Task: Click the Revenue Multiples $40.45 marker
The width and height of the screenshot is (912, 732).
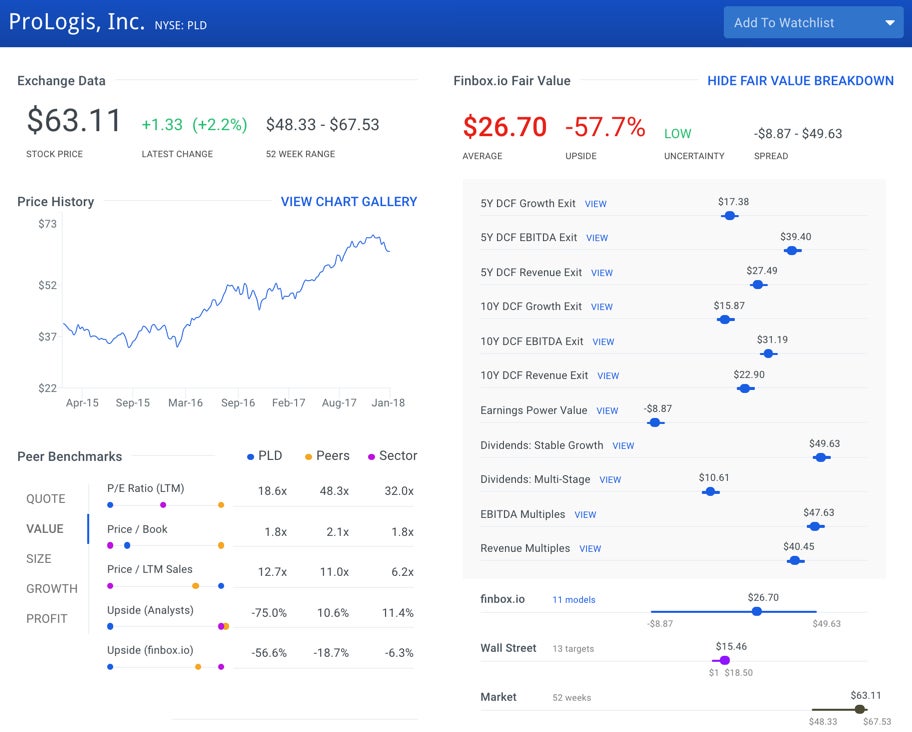Action: pos(795,560)
